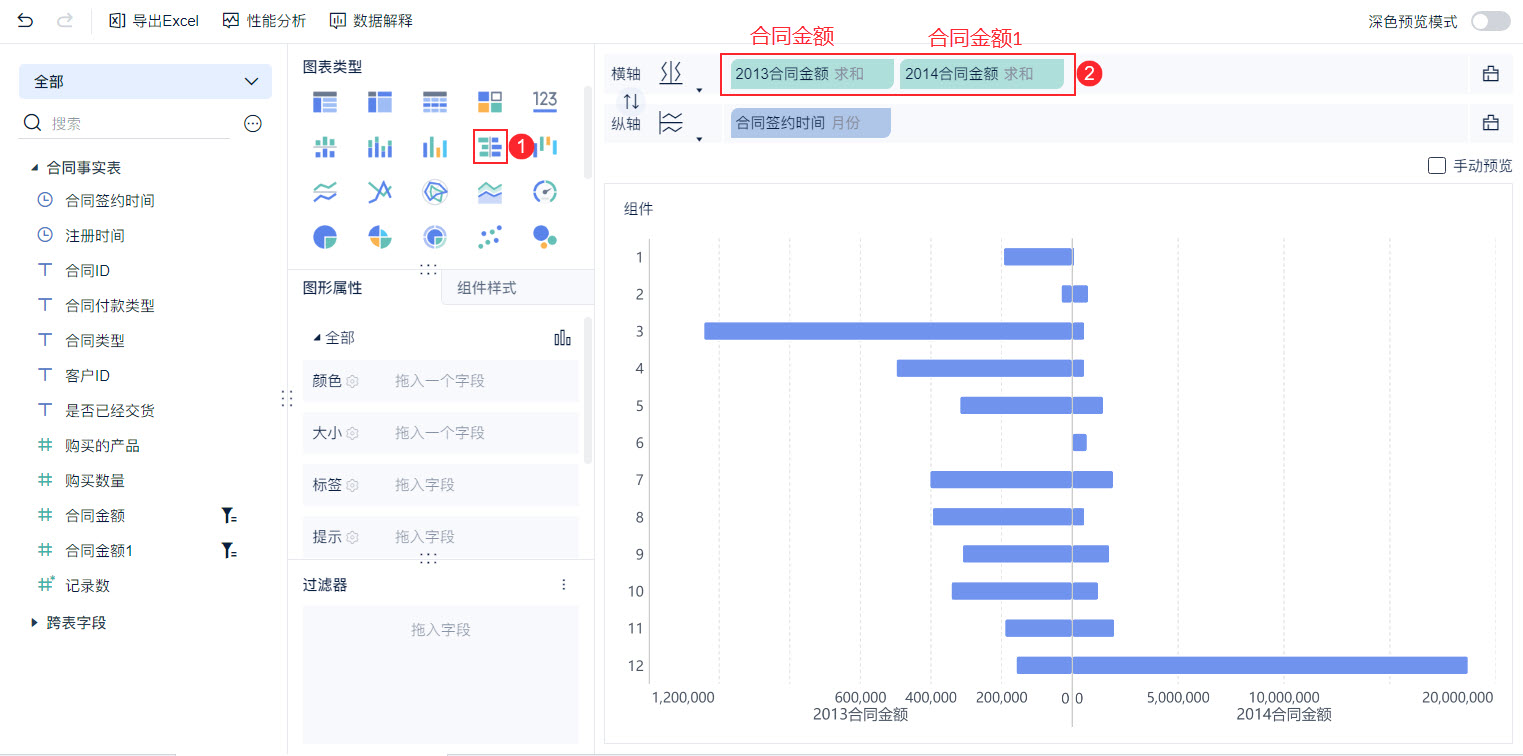Image resolution: width=1523 pixels, height=756 pixels.
Task: Click the redo arrow
Action: point(65,20)
